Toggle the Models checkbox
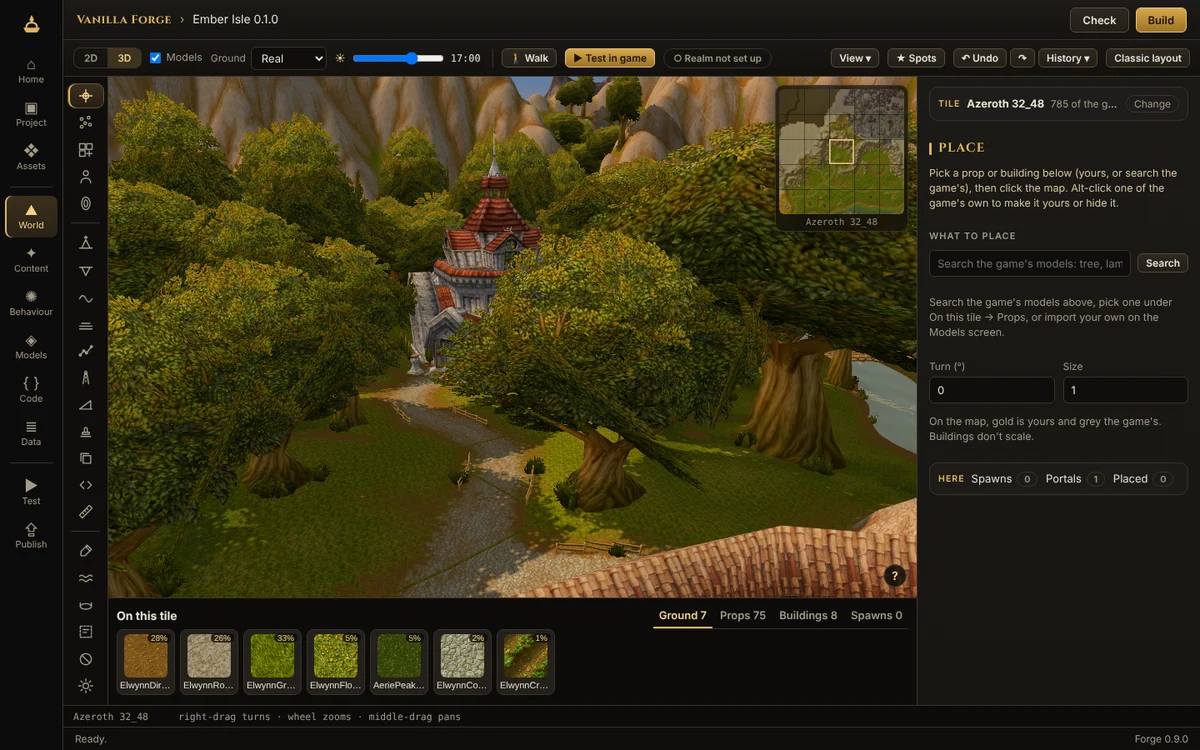Viewport: 1200px width, 750px height. pyautogui.click(x=155, y=58)
